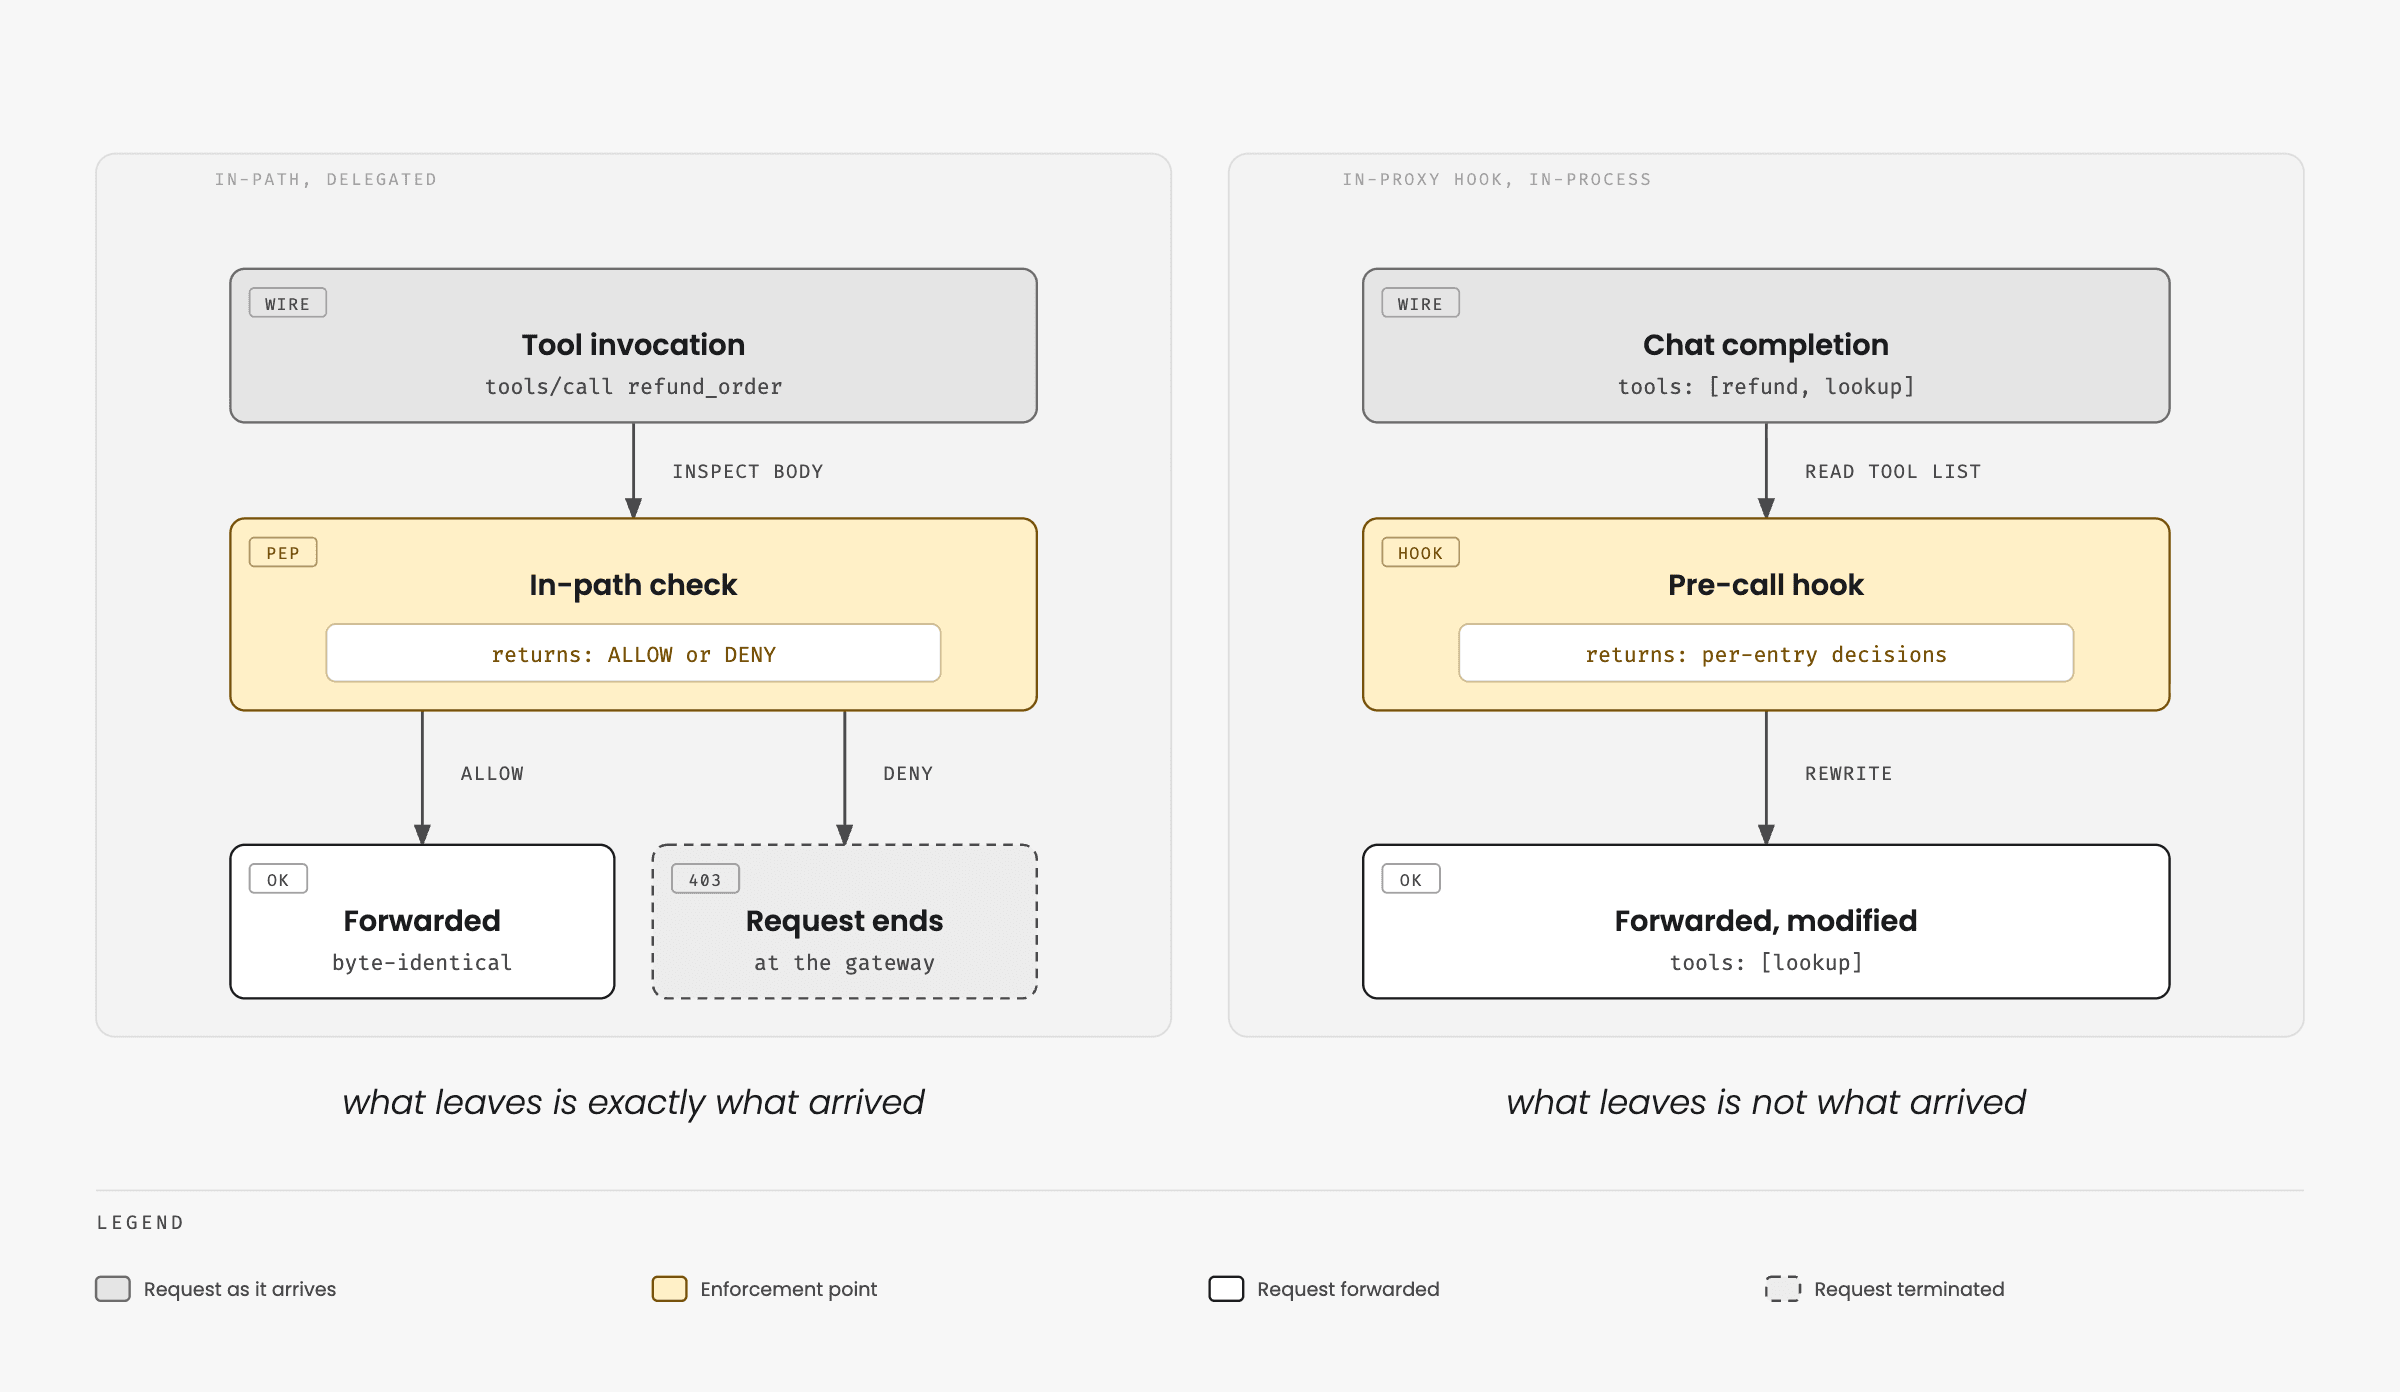Click the OK tag on Forwarded box

[x=278, y=879]
